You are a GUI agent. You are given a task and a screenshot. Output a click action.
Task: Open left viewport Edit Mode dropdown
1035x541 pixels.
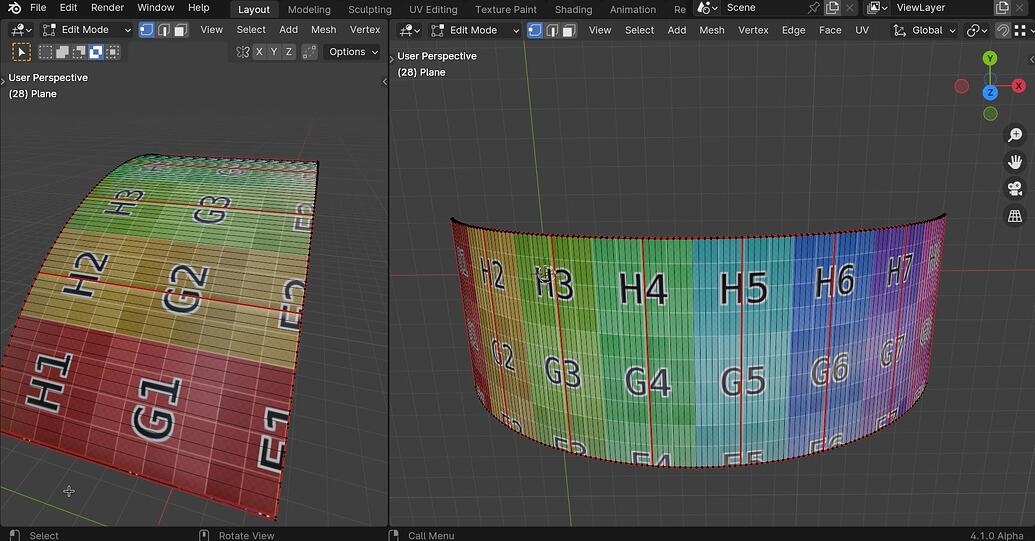point(86,30)
